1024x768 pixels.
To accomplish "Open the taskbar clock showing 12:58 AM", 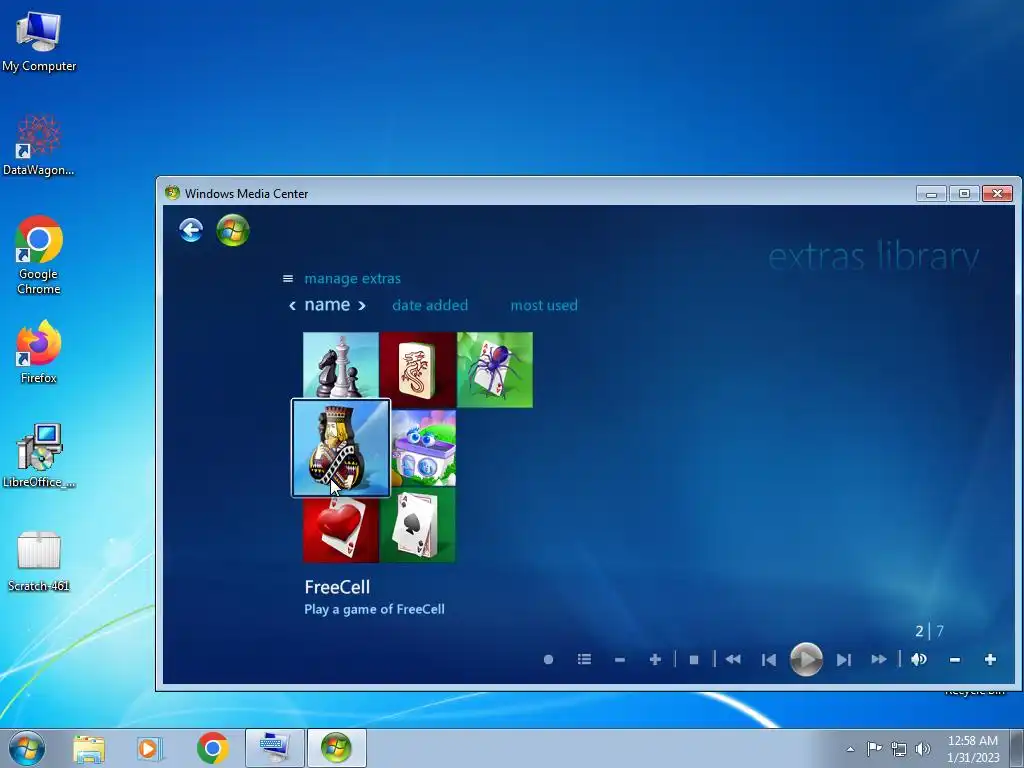I will [973, 749].
